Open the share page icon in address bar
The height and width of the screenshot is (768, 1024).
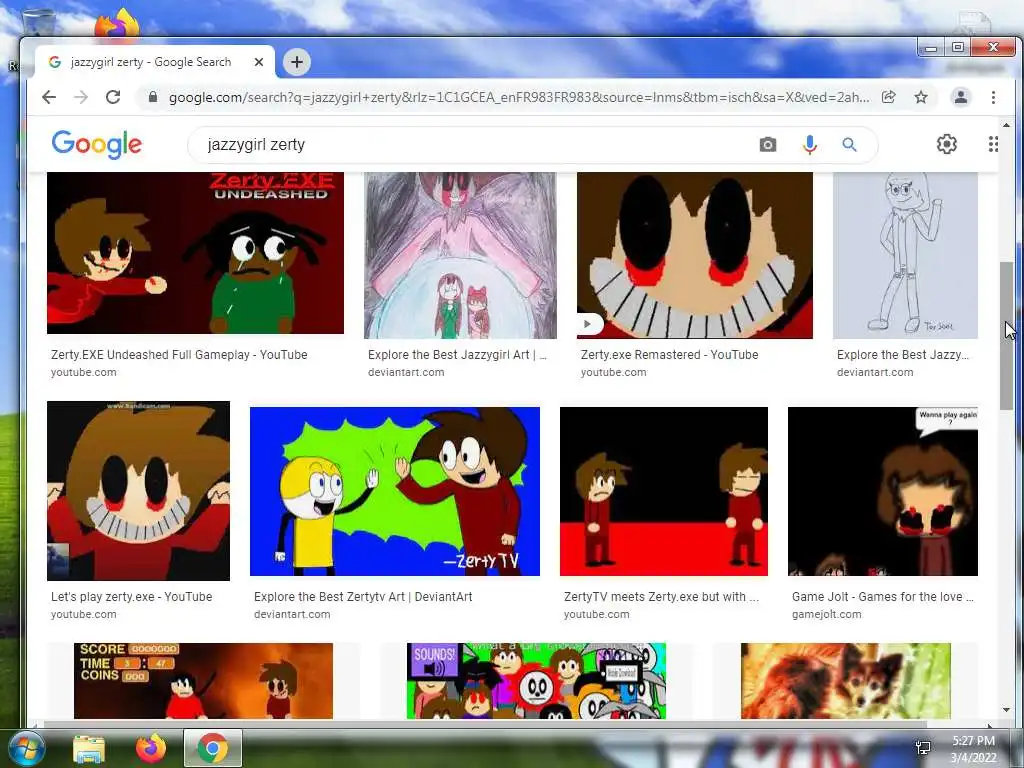888,97
